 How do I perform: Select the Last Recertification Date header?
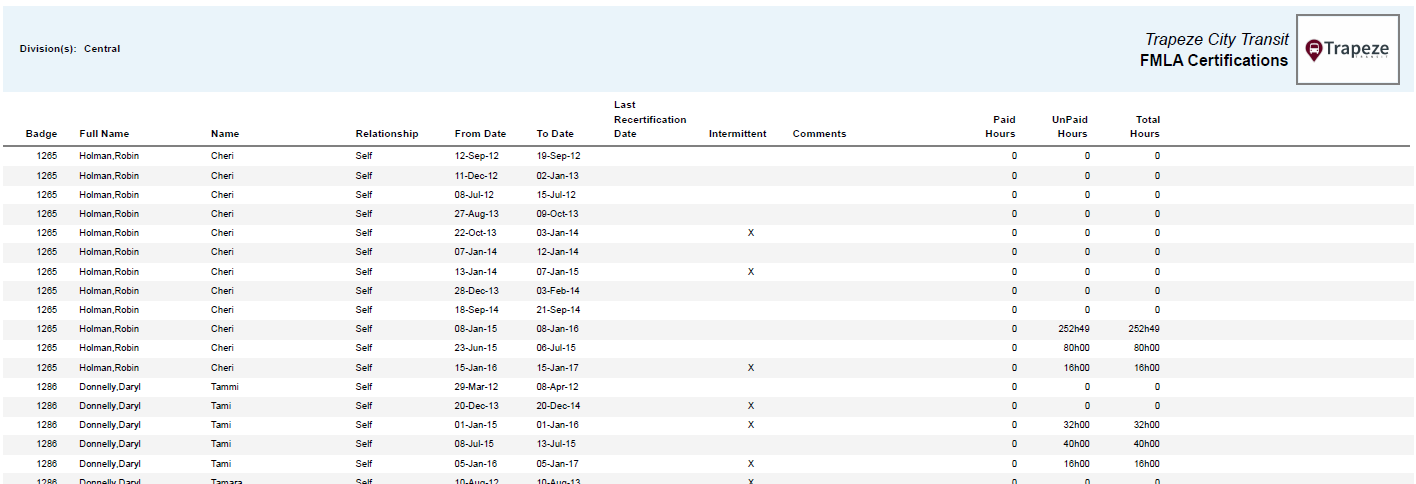pyautogui.click(x=649, y=119)
